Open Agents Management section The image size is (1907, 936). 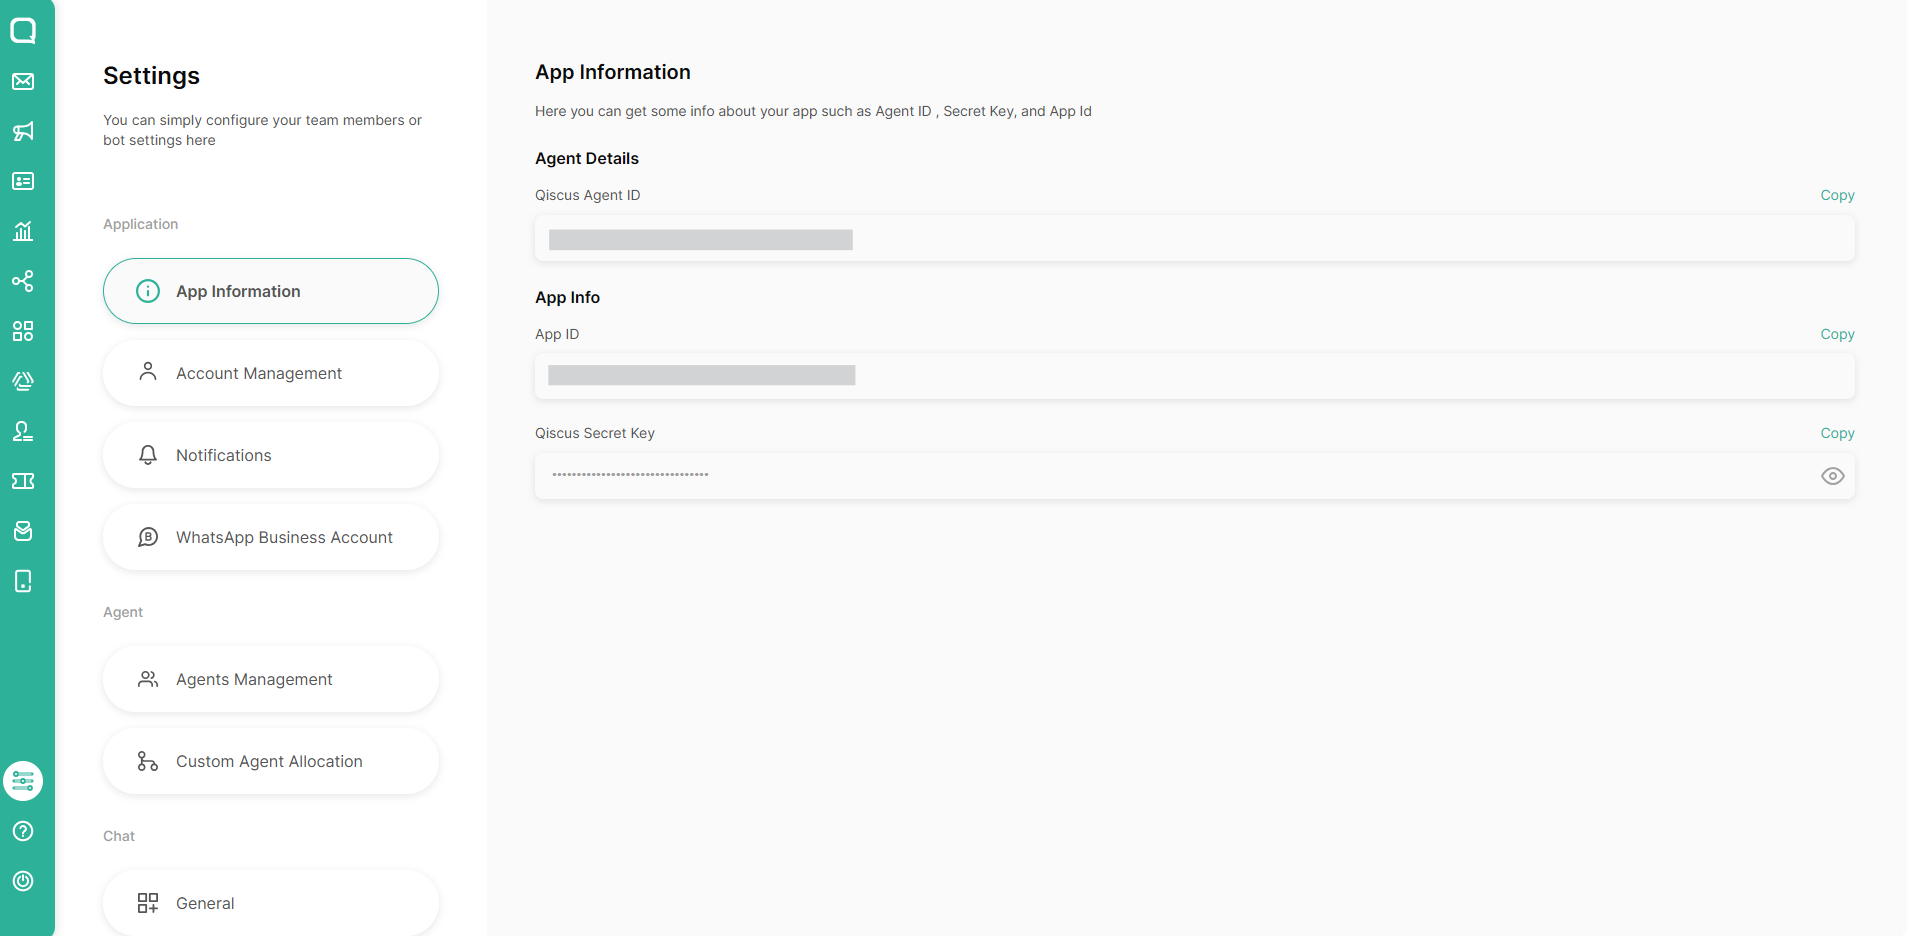[271, 679]
